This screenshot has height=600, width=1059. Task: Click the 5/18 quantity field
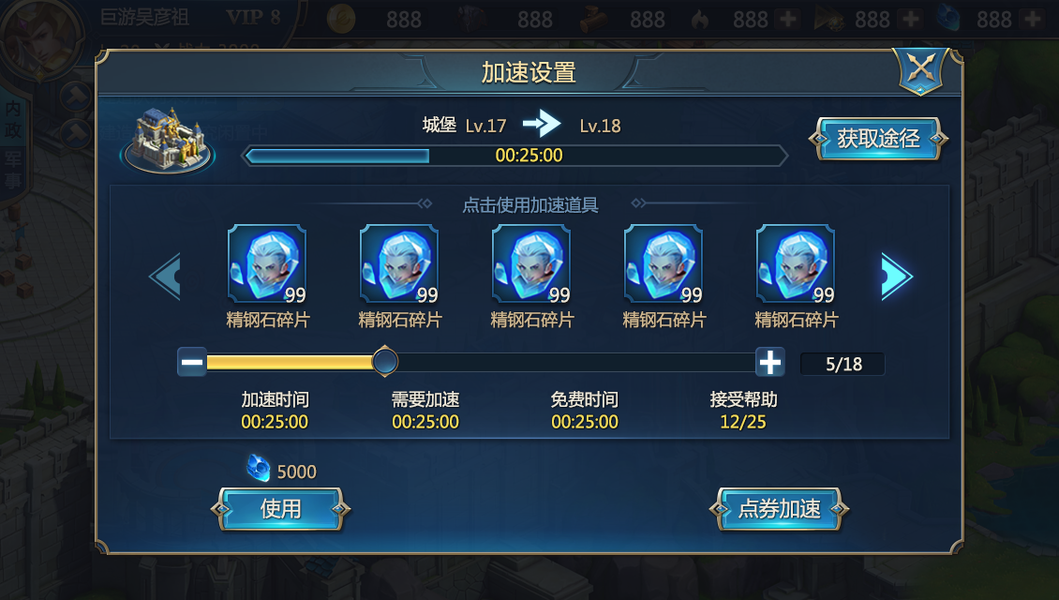point(843,364)
